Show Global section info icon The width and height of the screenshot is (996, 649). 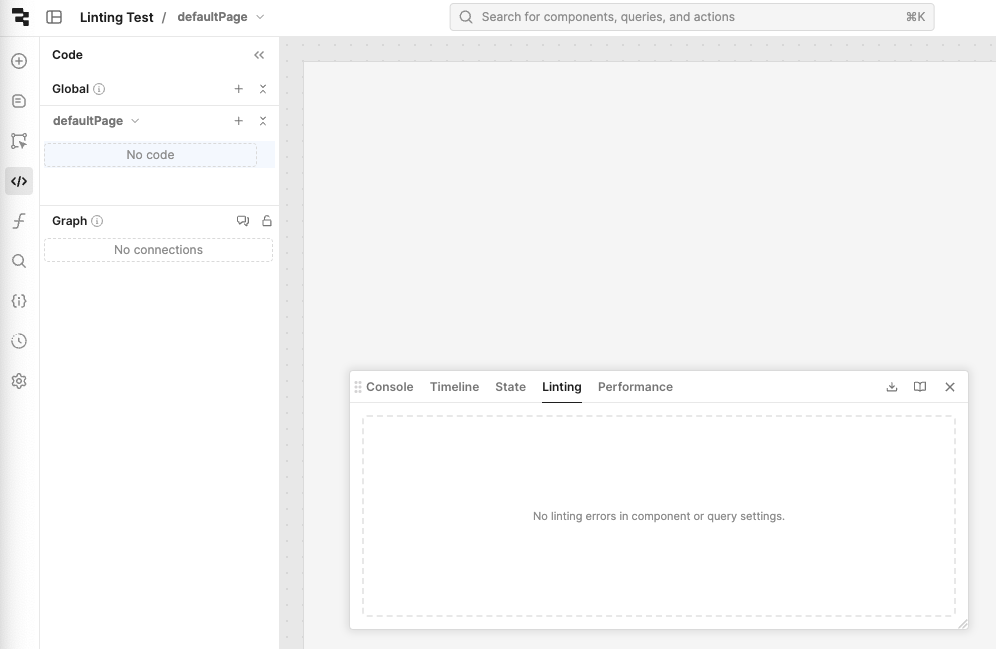(99, 89)
